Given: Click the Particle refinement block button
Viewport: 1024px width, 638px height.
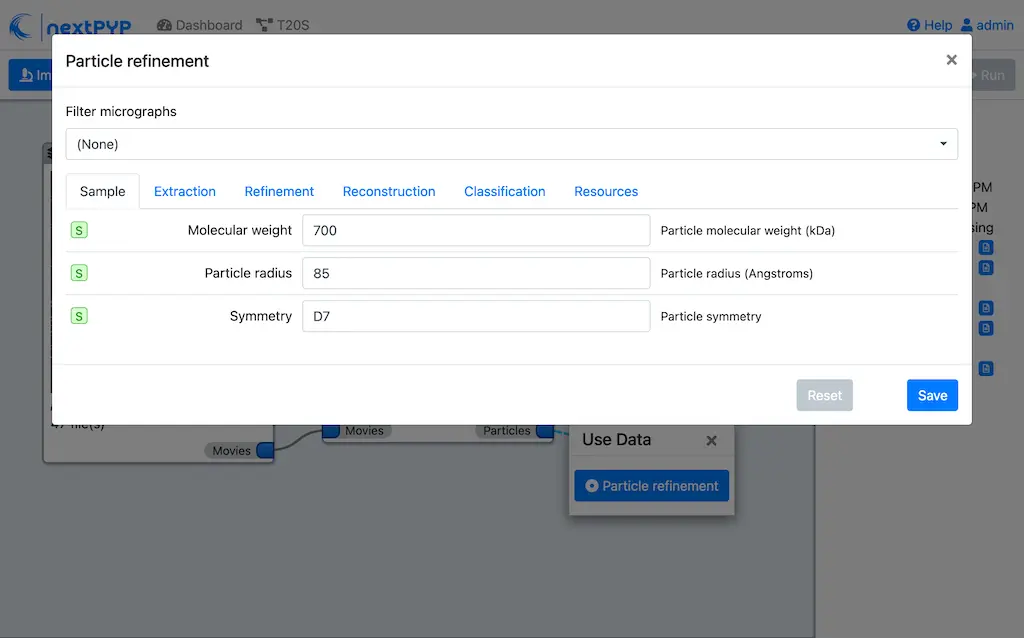Looking at the screenshot, I should (x=651, y=486).
